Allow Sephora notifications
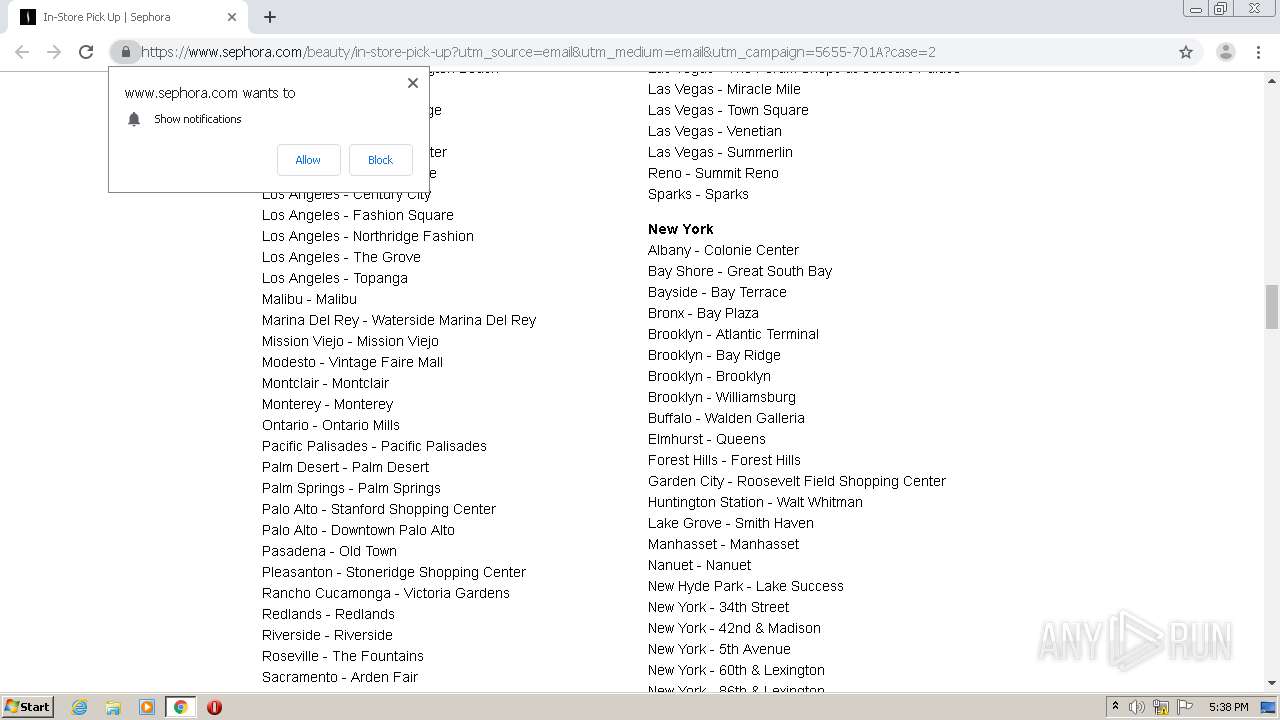Viewport: 1280px width, 720px height. tap(308, 160)
